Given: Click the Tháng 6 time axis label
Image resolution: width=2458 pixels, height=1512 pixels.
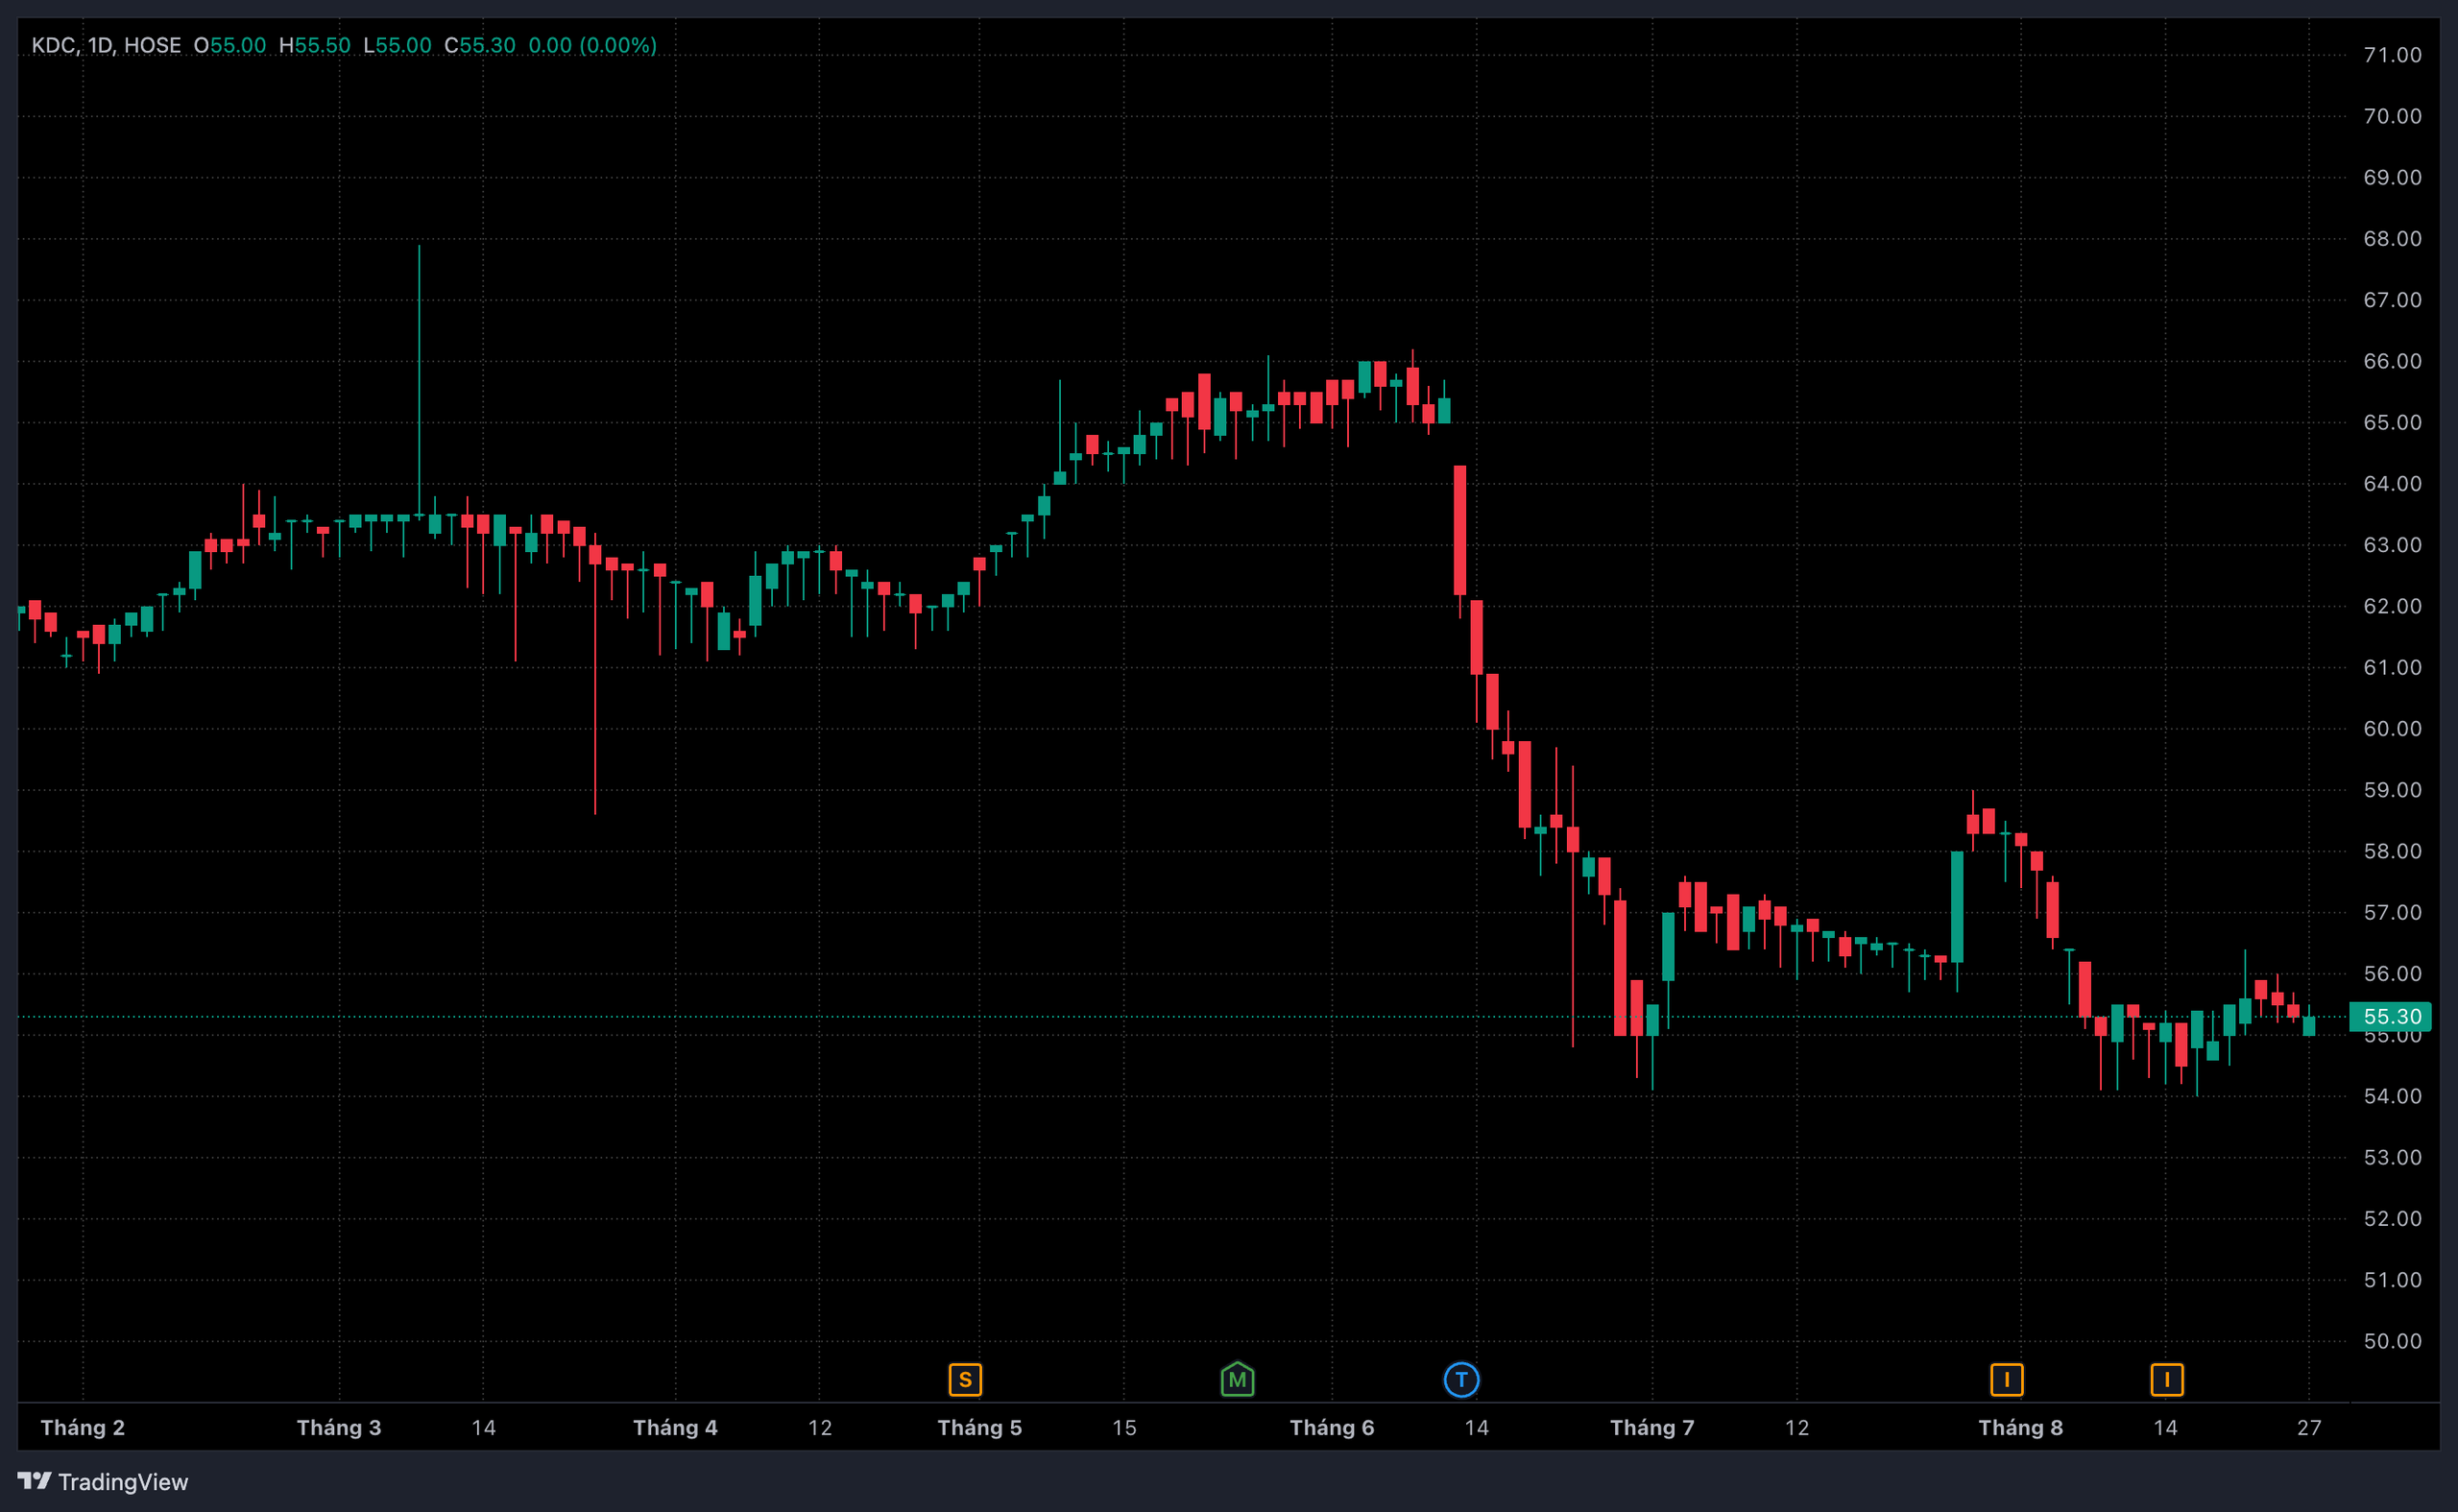Looking at the screenshot, I should [1331, 1427].
